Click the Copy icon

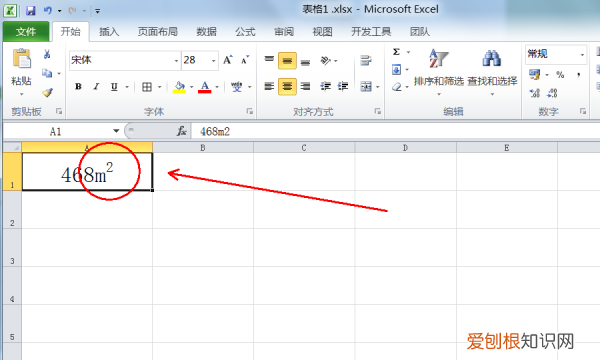pyautogui.click(x=47, y=73)
